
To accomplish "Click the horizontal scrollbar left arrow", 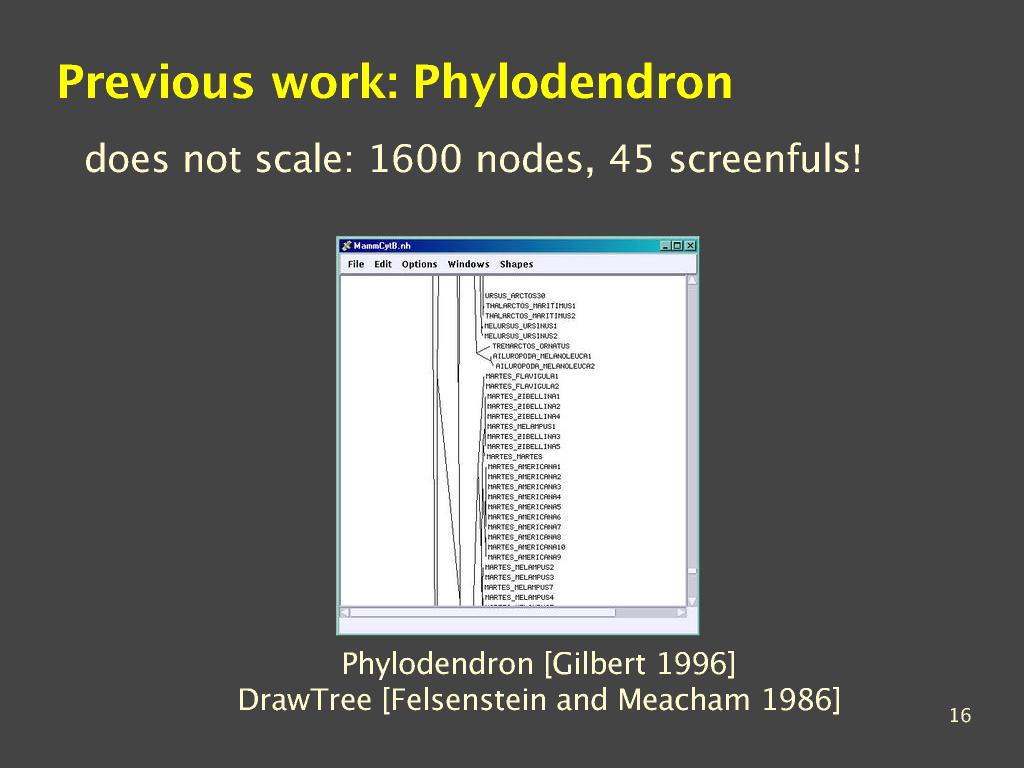I will tap(345, 612).
